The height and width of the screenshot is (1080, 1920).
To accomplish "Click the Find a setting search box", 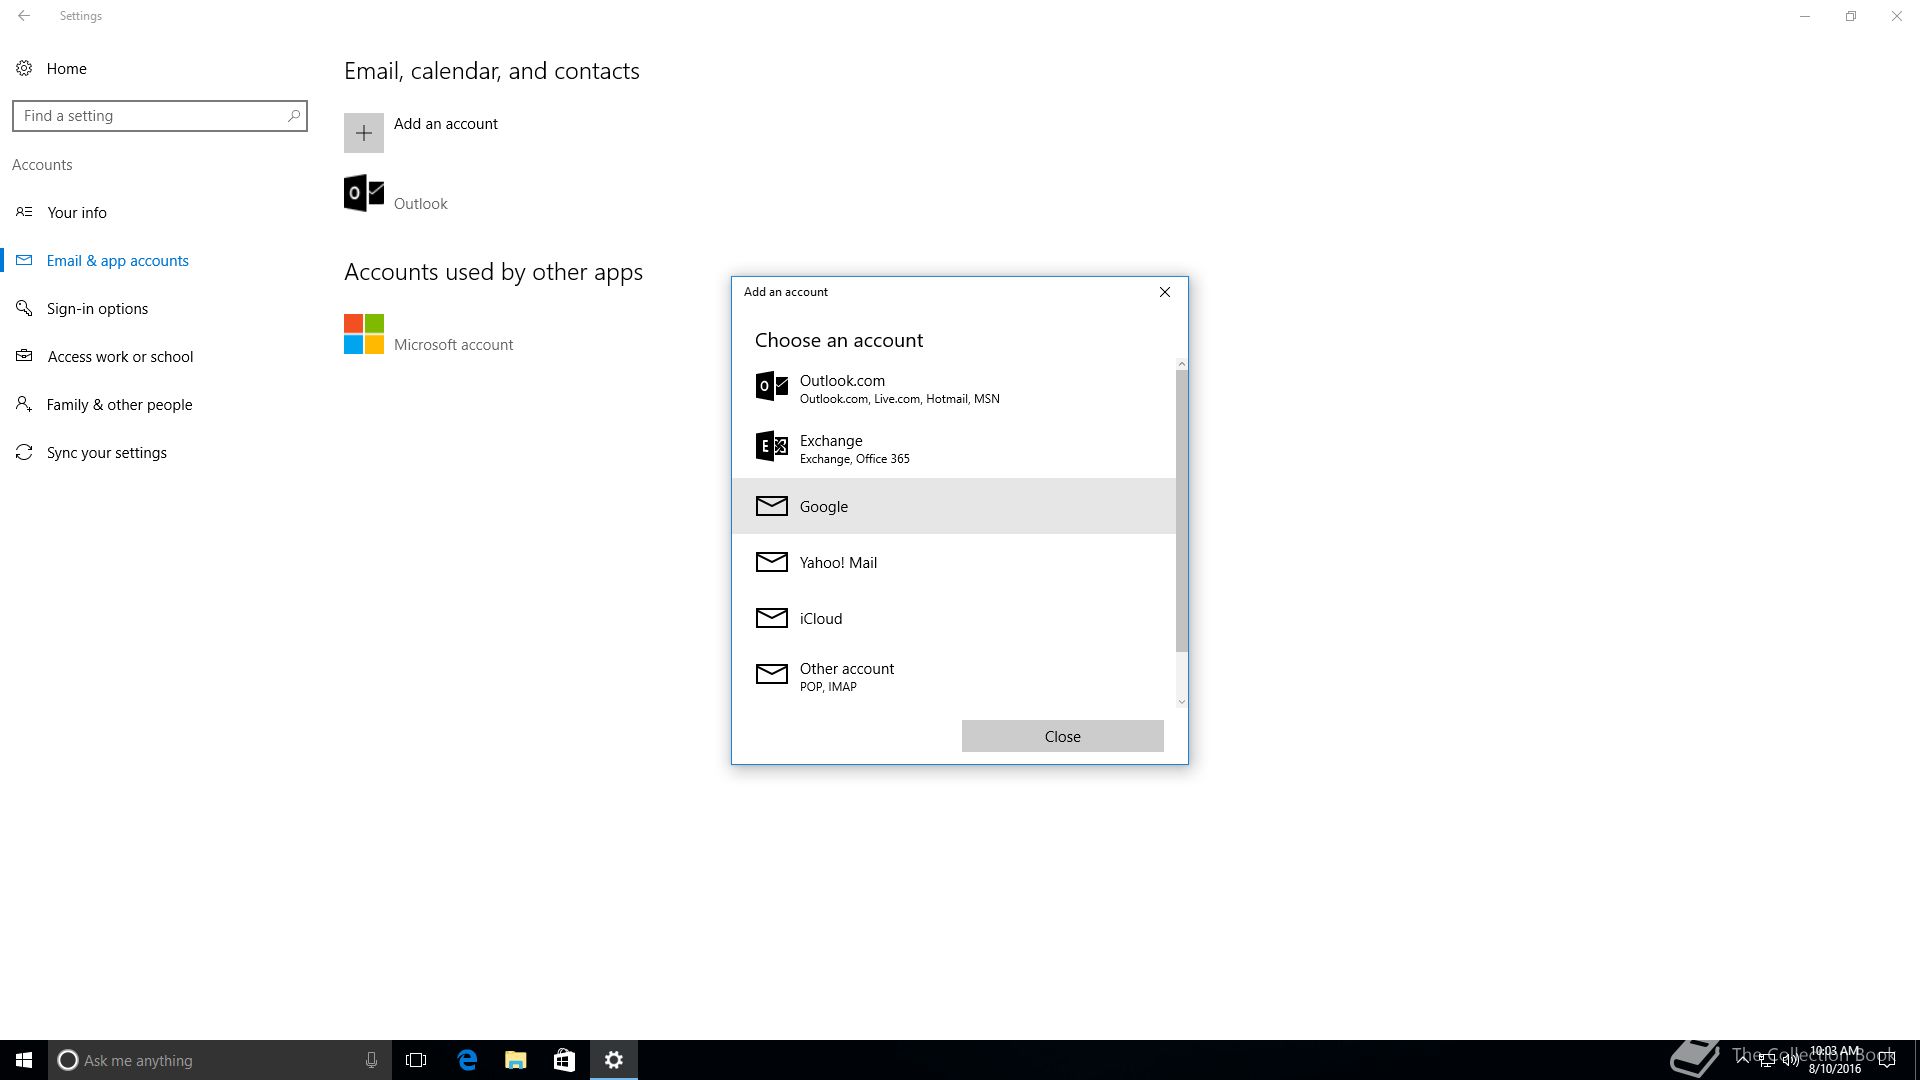I will pos(160,116).
